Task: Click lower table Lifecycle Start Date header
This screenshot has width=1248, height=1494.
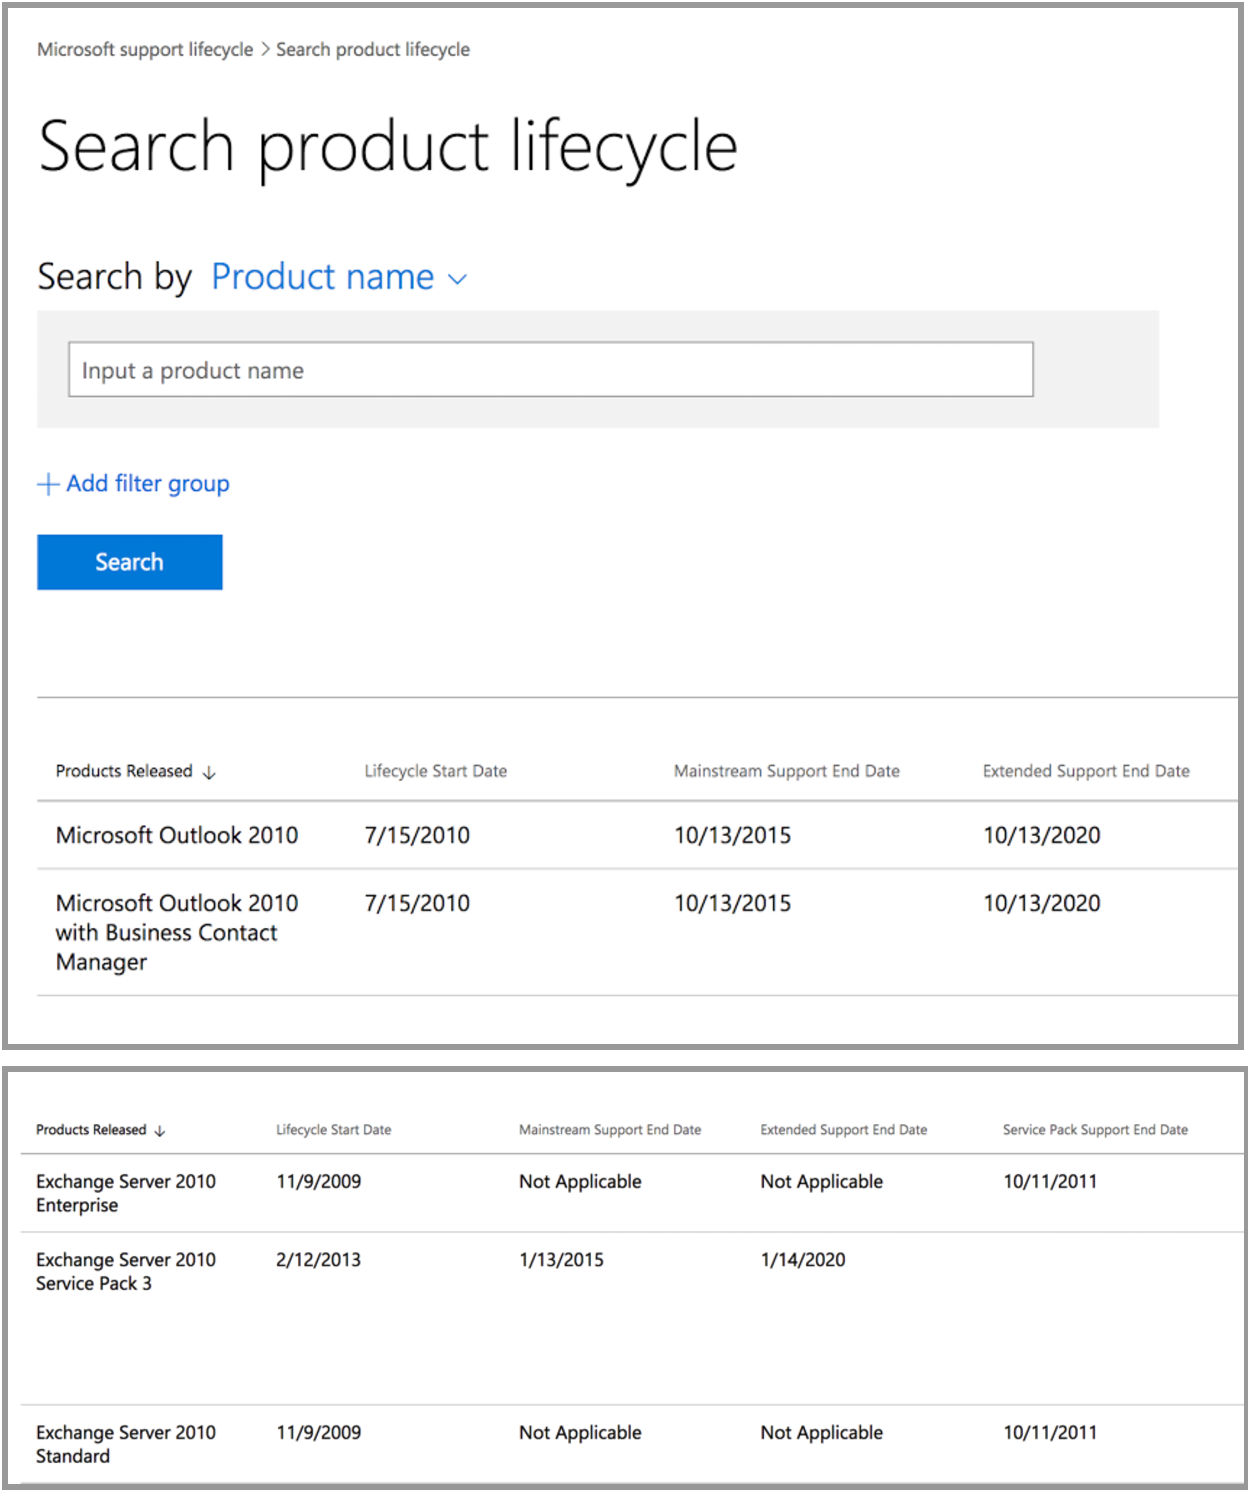Action: pos(334,1130)
